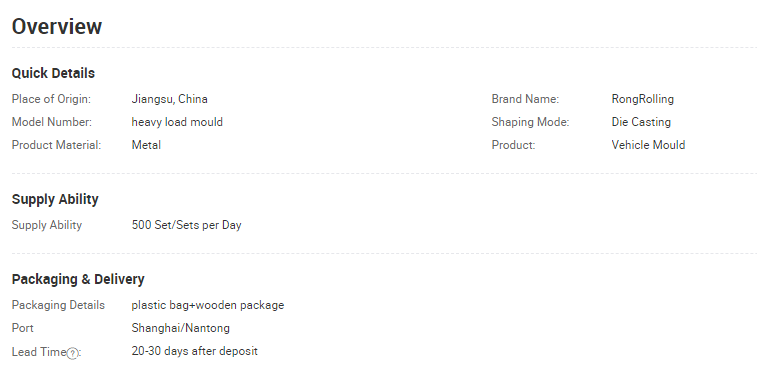Click the Shaping Mode label

531,122
